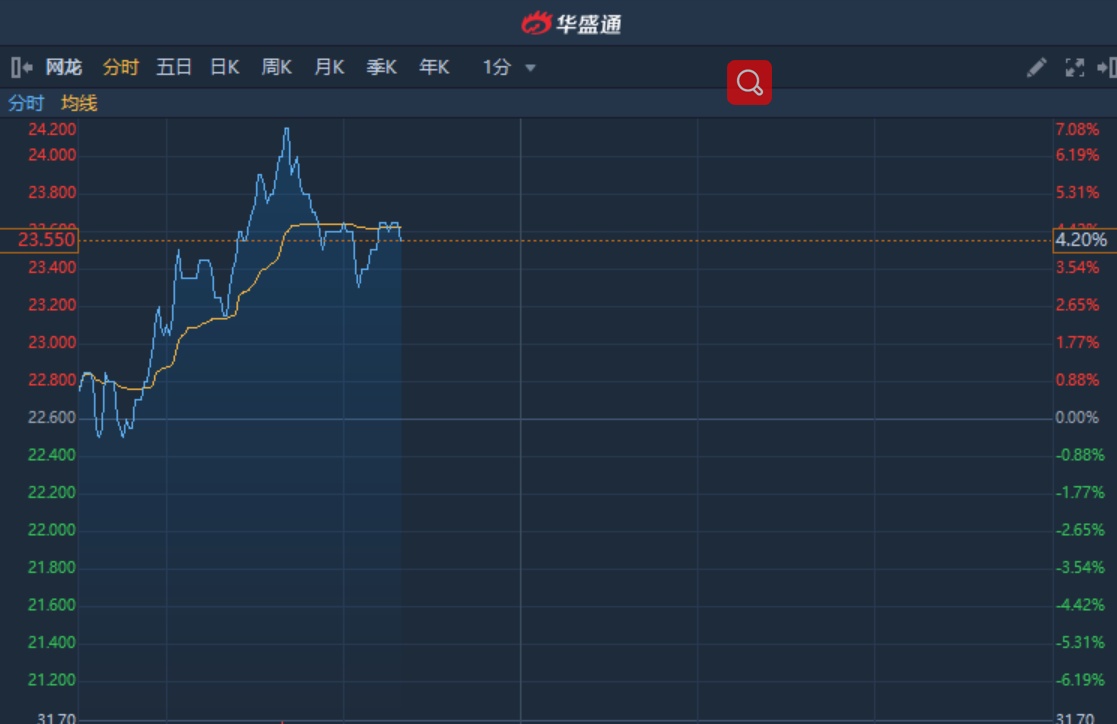Screen dimensions: 1117x724
Task: Click the 华盛通 logo in title bar
Action: 572,23
